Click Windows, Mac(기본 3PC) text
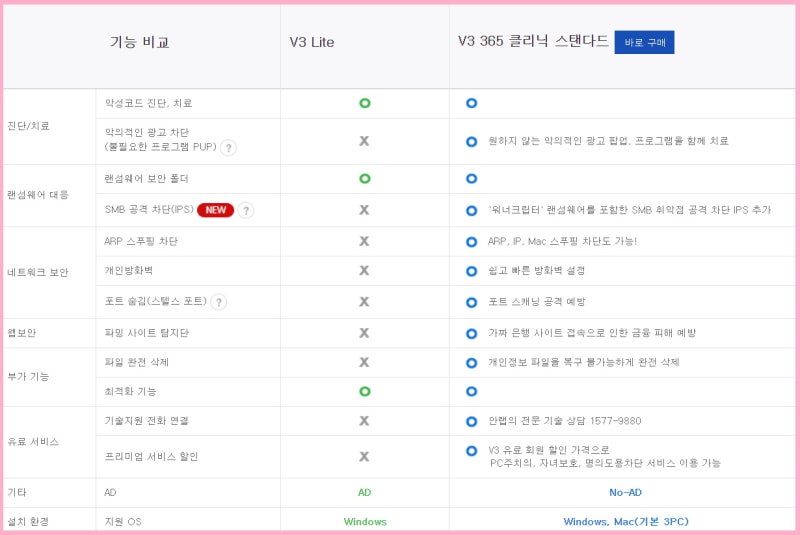Viewport: 800px width, 535px height. point(626,522)
